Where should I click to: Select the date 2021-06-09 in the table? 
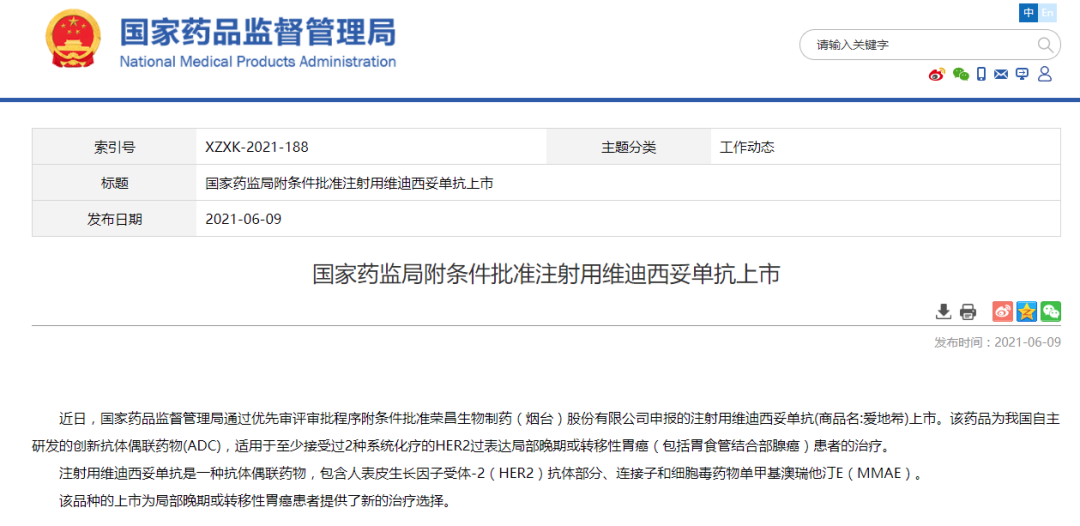[244, 219]
